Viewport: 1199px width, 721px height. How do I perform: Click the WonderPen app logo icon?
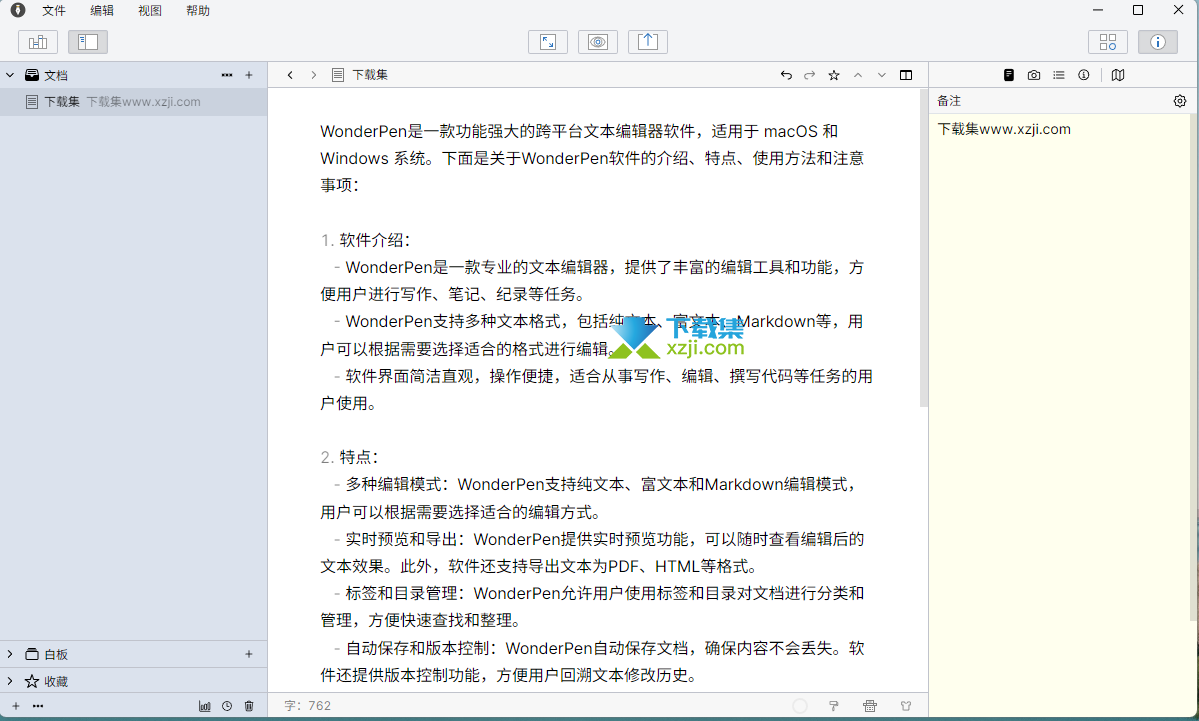coord(18,10)
